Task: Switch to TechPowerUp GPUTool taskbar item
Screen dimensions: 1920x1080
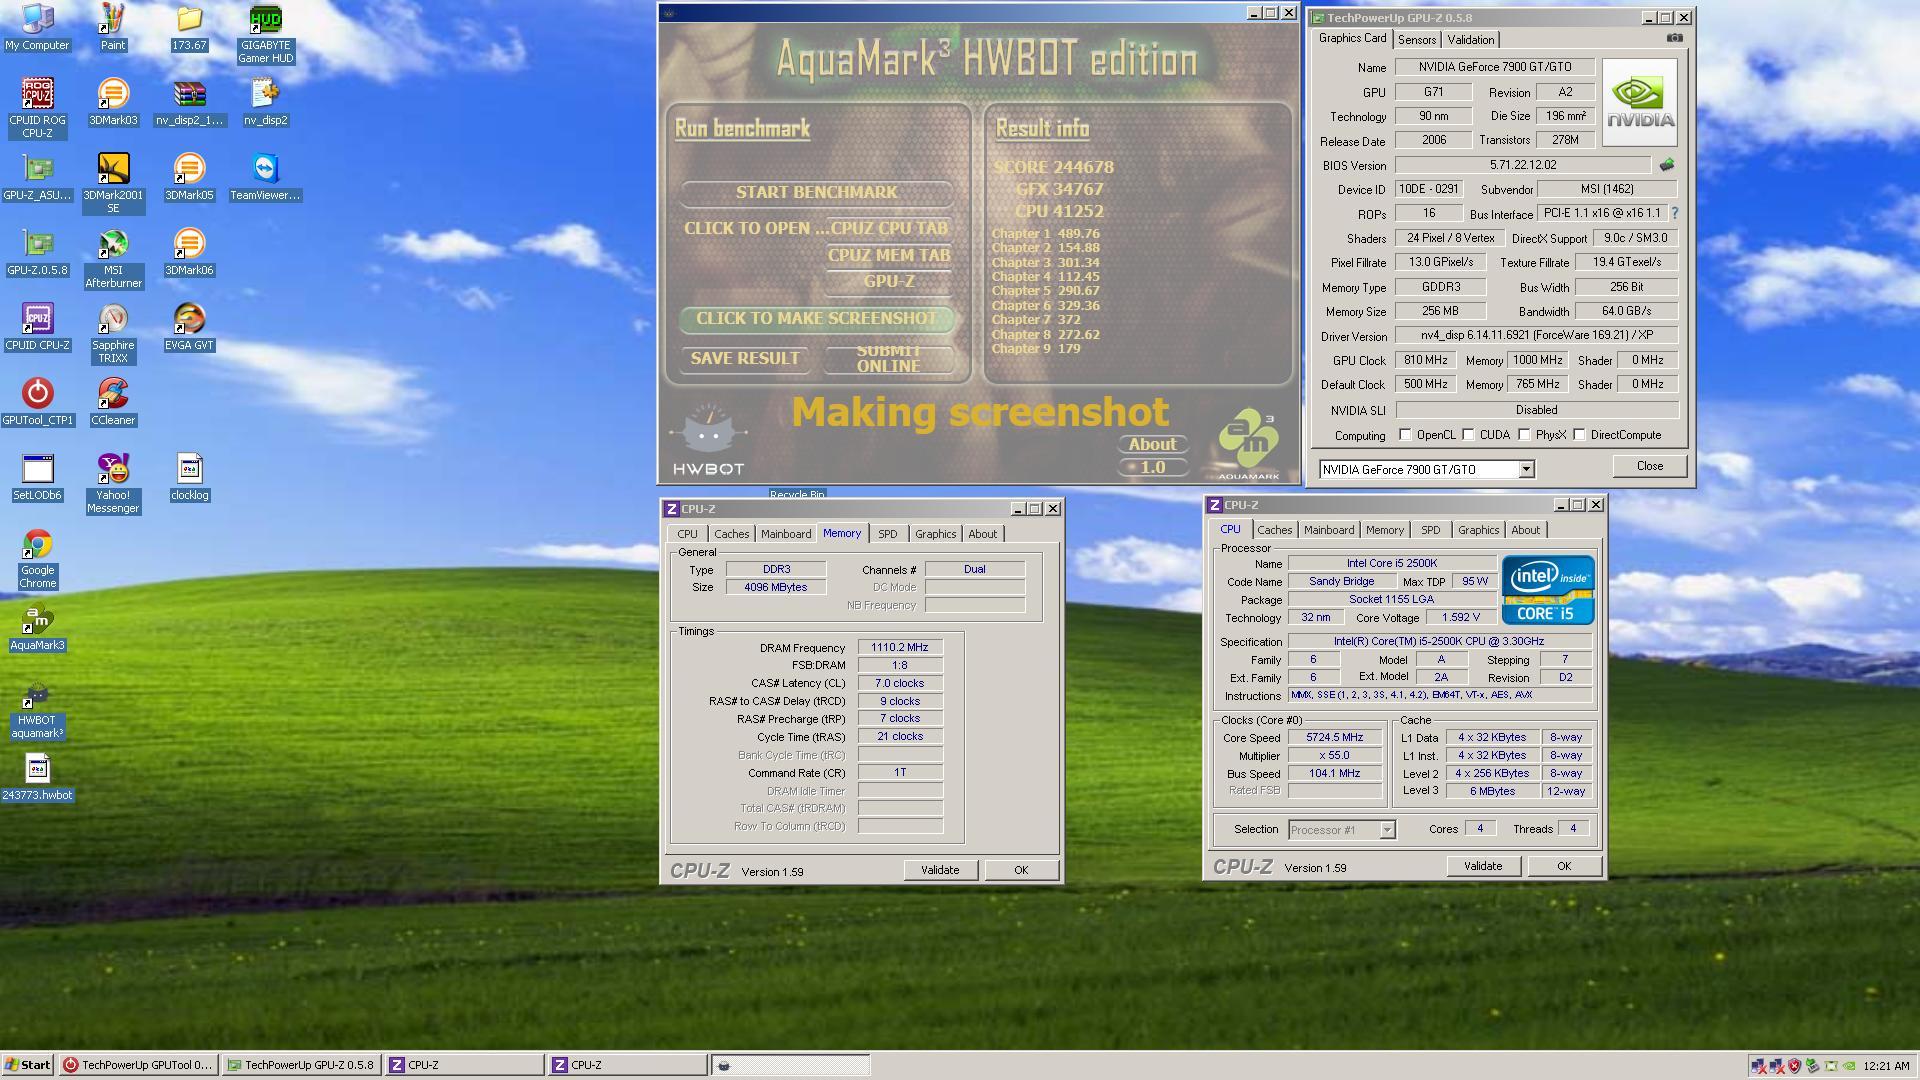Action: coord(138,1065)
